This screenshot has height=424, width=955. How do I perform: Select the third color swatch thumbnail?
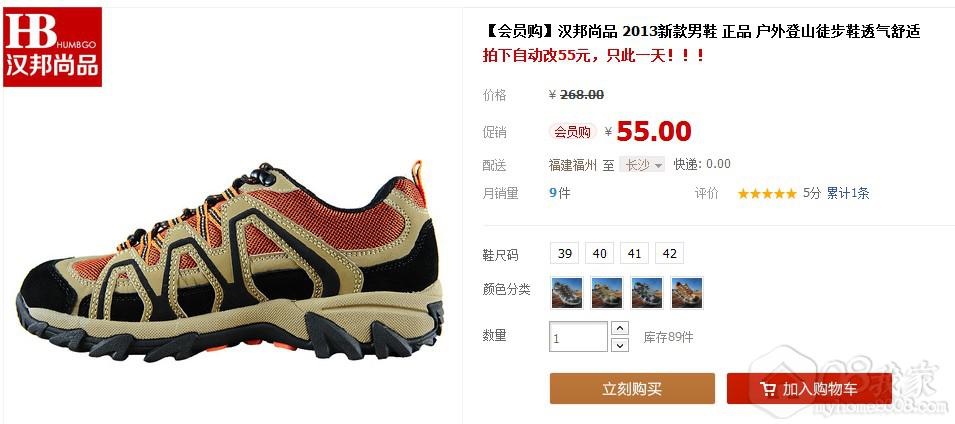click(x=647, y=293)
